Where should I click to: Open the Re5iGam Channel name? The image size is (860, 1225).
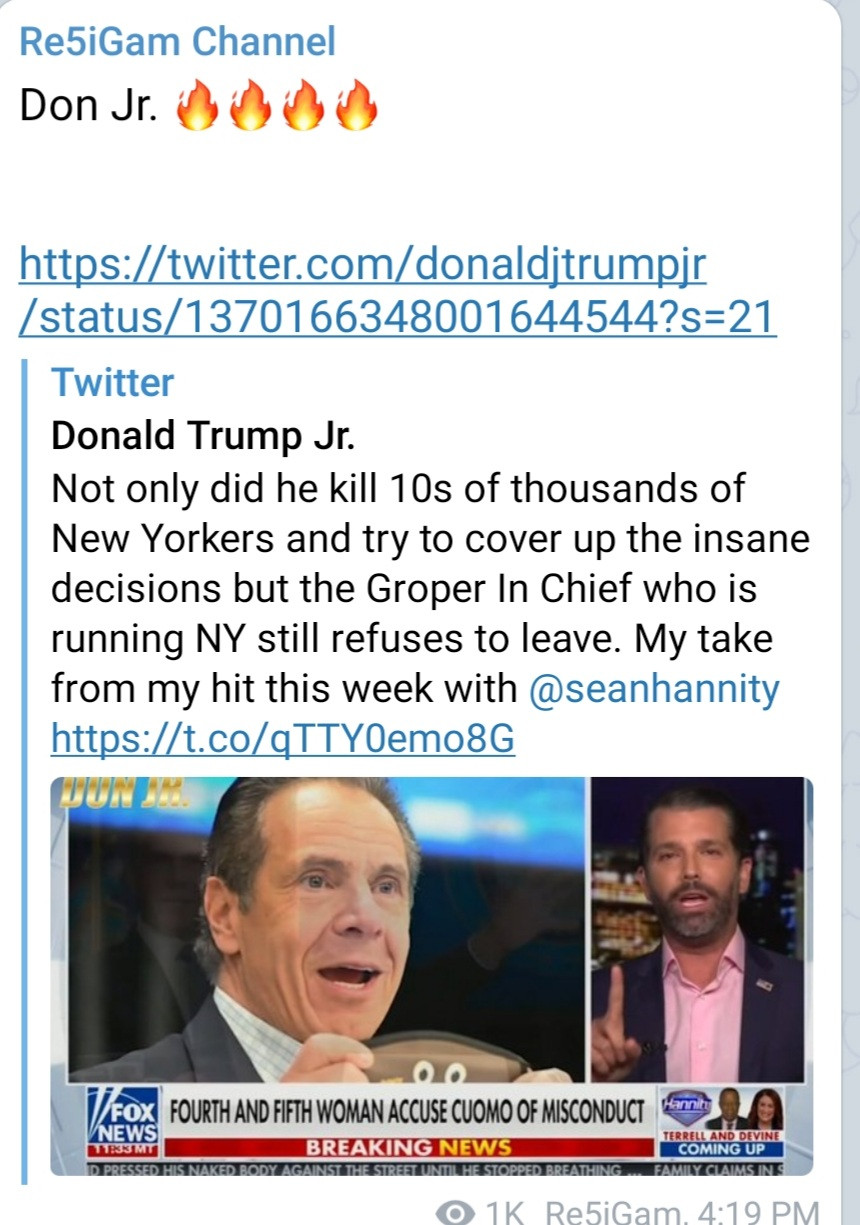[x=177, y=42]
